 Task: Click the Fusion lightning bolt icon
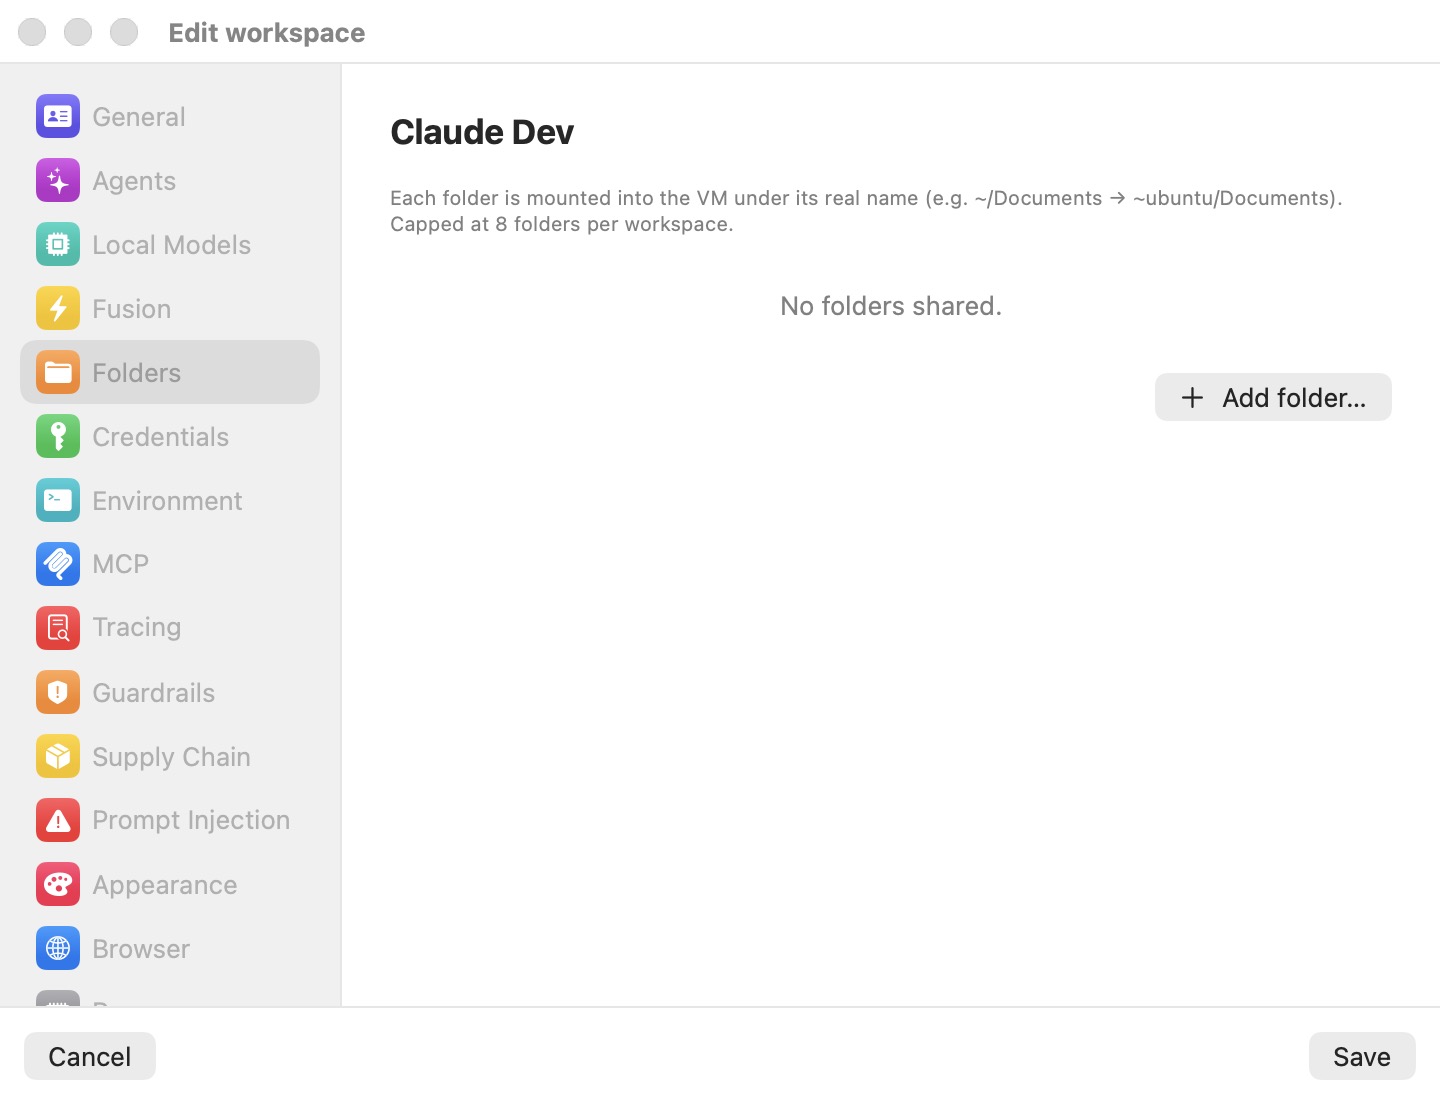click(58, 309)
